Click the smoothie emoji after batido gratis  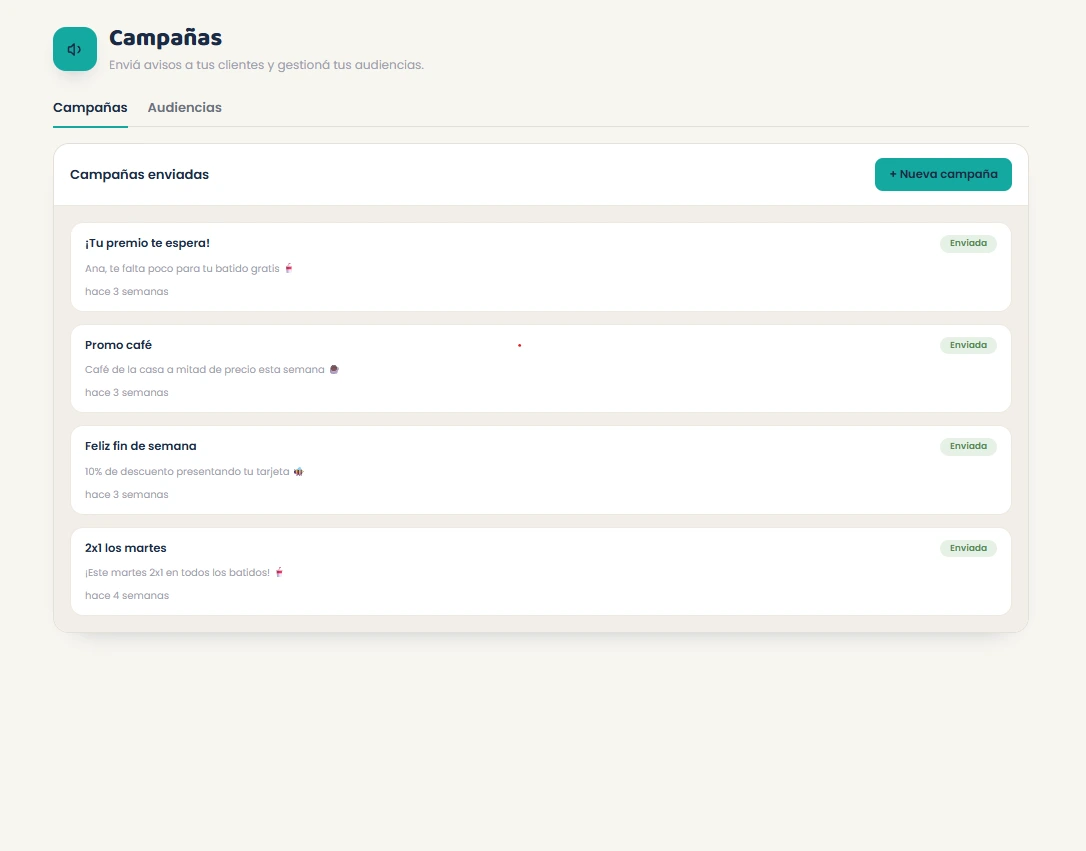(x=289, y=268)
